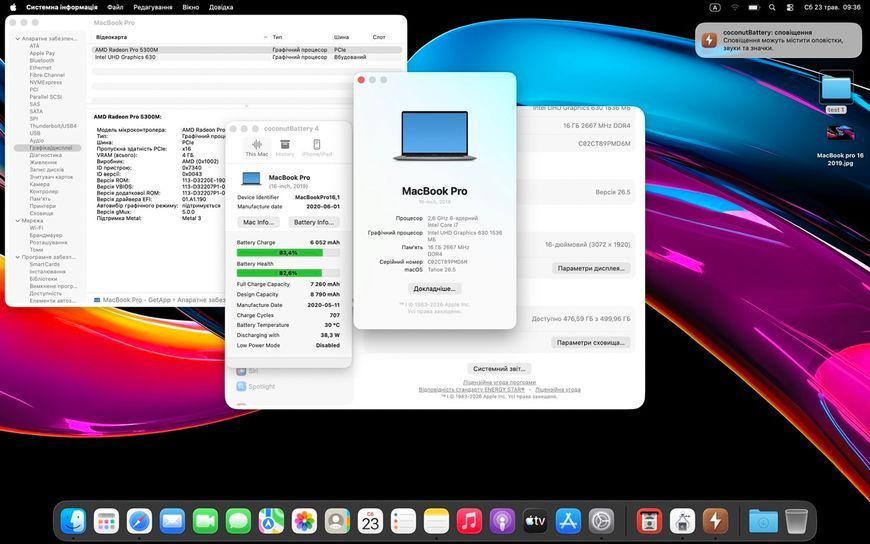Open Podcasts in the Dock
Viewport: 870px width, 544px height.
[x=502, y=521]
